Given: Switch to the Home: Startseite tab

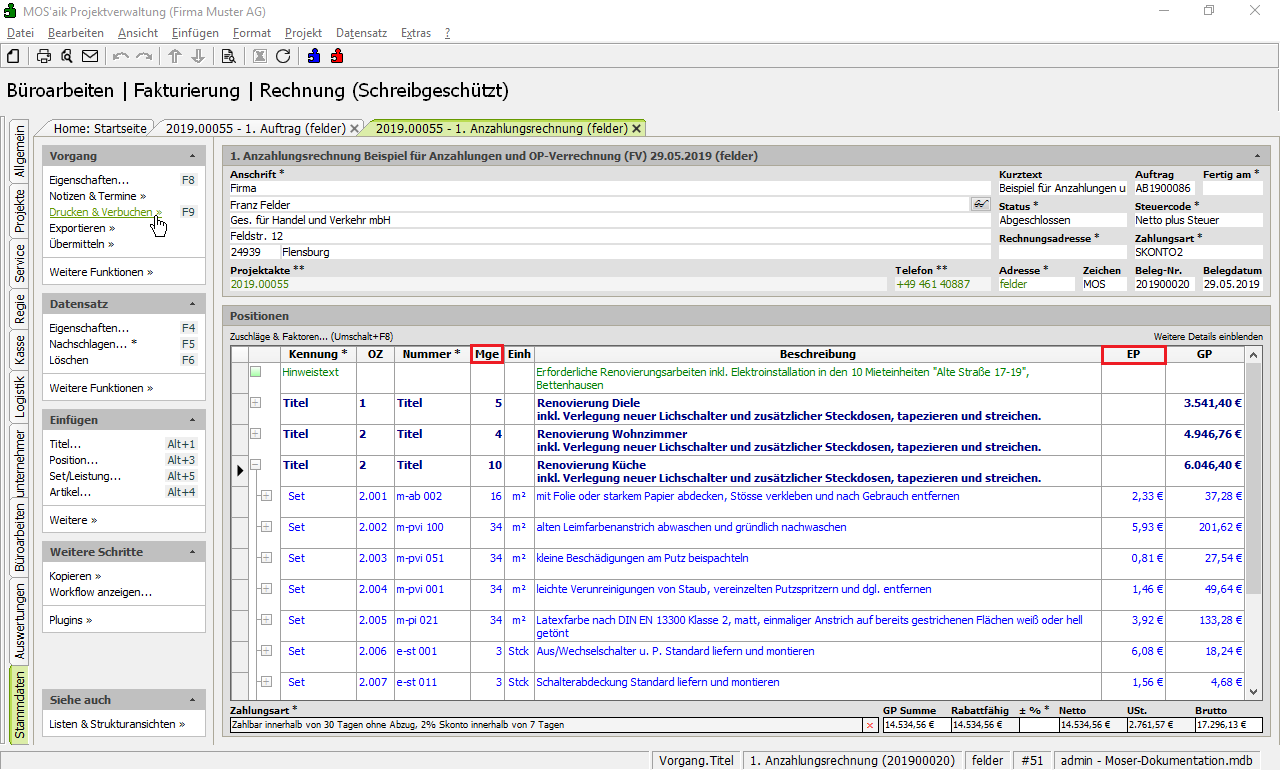Looking at the screenshot, I should pyautogui.click(x=100, y=128).
